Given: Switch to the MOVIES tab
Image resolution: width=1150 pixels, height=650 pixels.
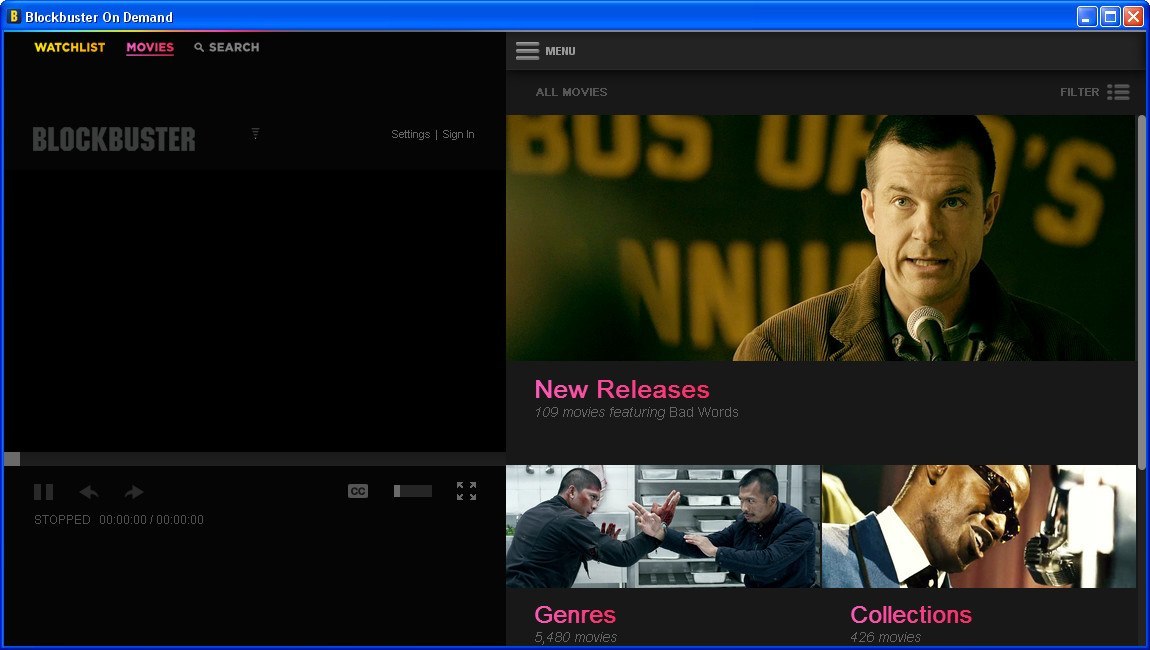Looking at the screenshot, I should (150, 47).
